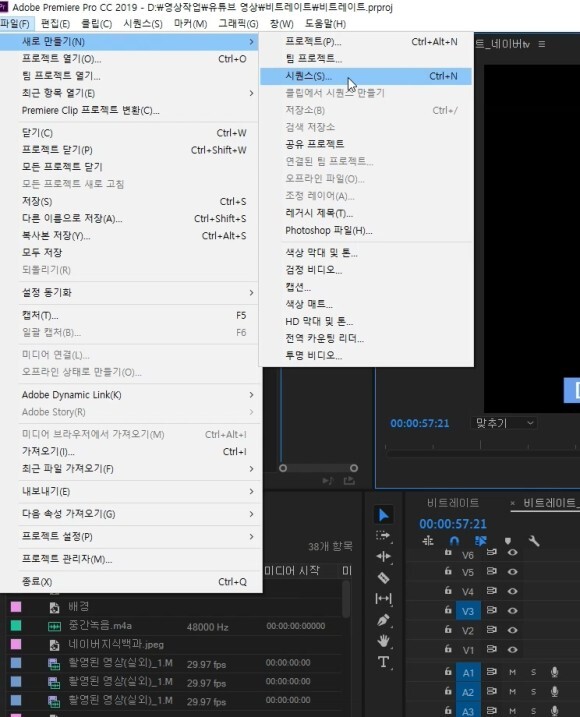Sort by 미디어 시작 column header
580x717 pixels.
click(292, 570)
